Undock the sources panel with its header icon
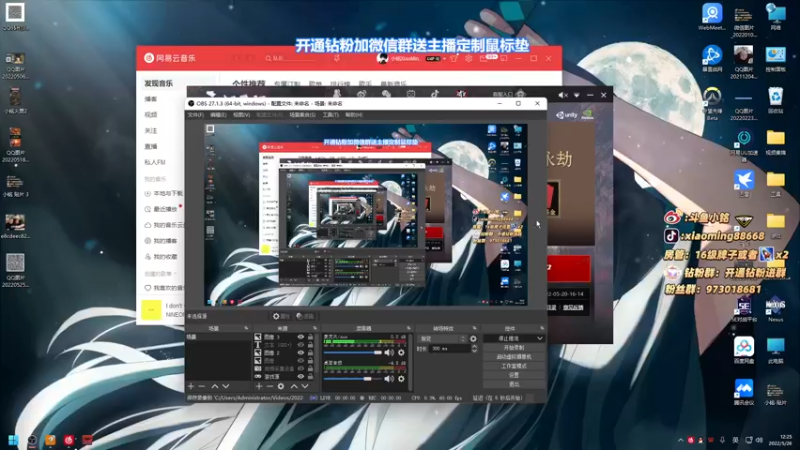This screenshot has width=800, height=450. click(314, 328)
